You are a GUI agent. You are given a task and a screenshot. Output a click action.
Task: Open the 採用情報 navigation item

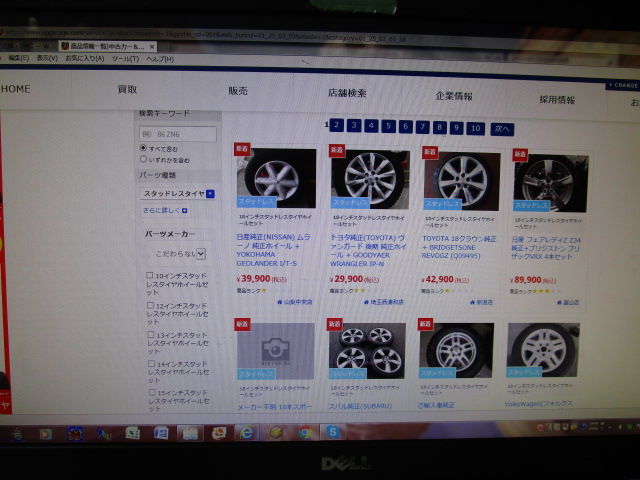(x=557, y=100)
